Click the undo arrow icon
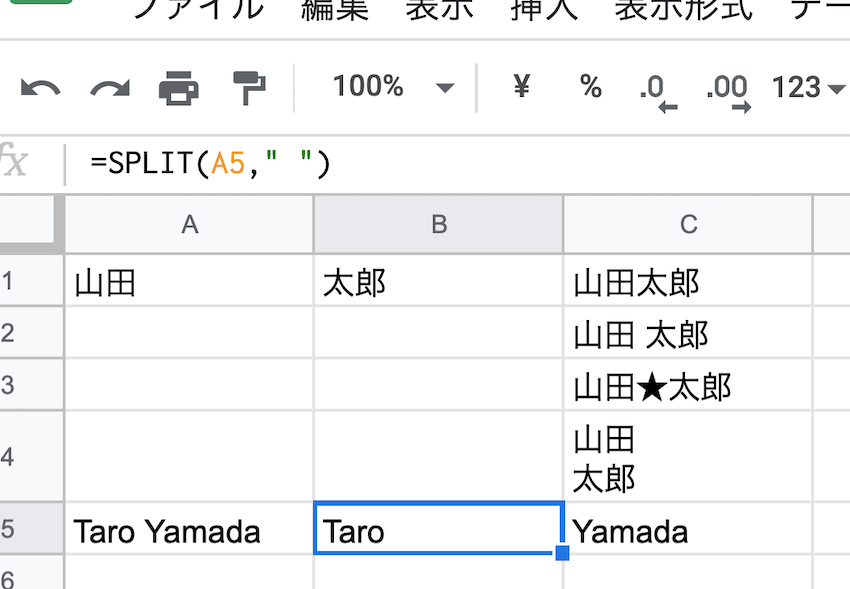This screenshot has height=589, width=850. coord(40,89)
